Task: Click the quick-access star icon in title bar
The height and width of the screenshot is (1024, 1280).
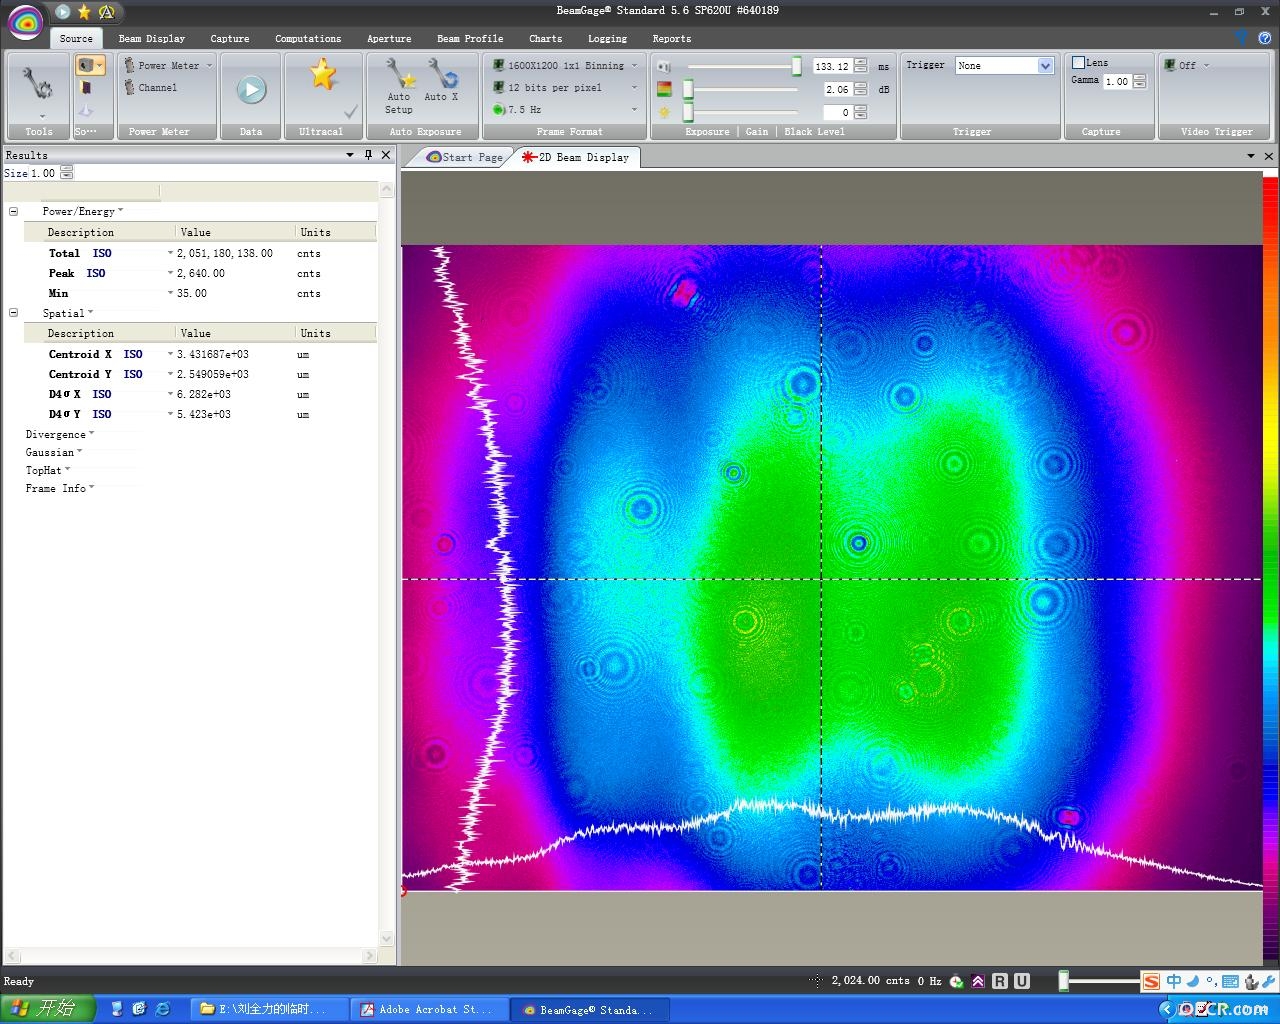Action: click(x=84, y=12)
